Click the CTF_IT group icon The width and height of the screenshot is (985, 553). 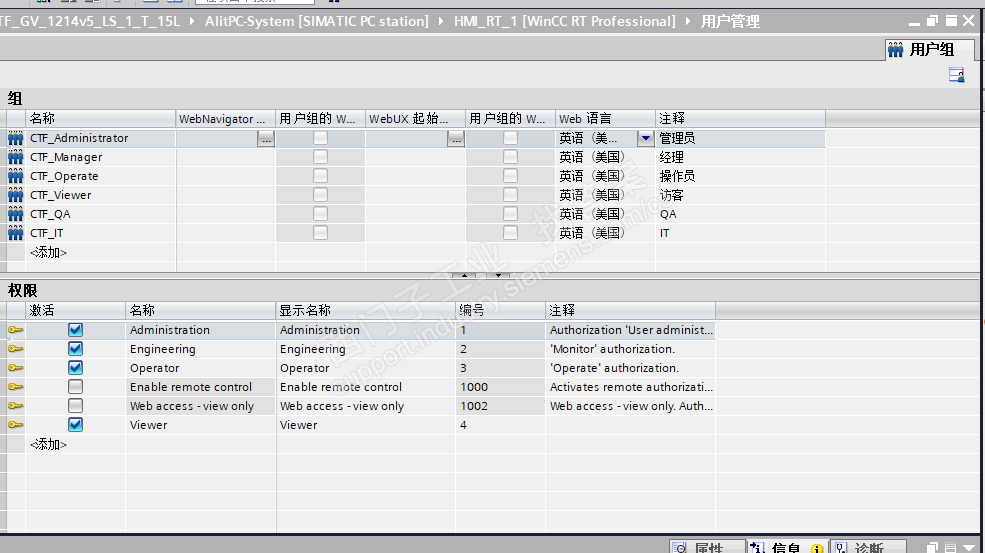coord(16,233)
